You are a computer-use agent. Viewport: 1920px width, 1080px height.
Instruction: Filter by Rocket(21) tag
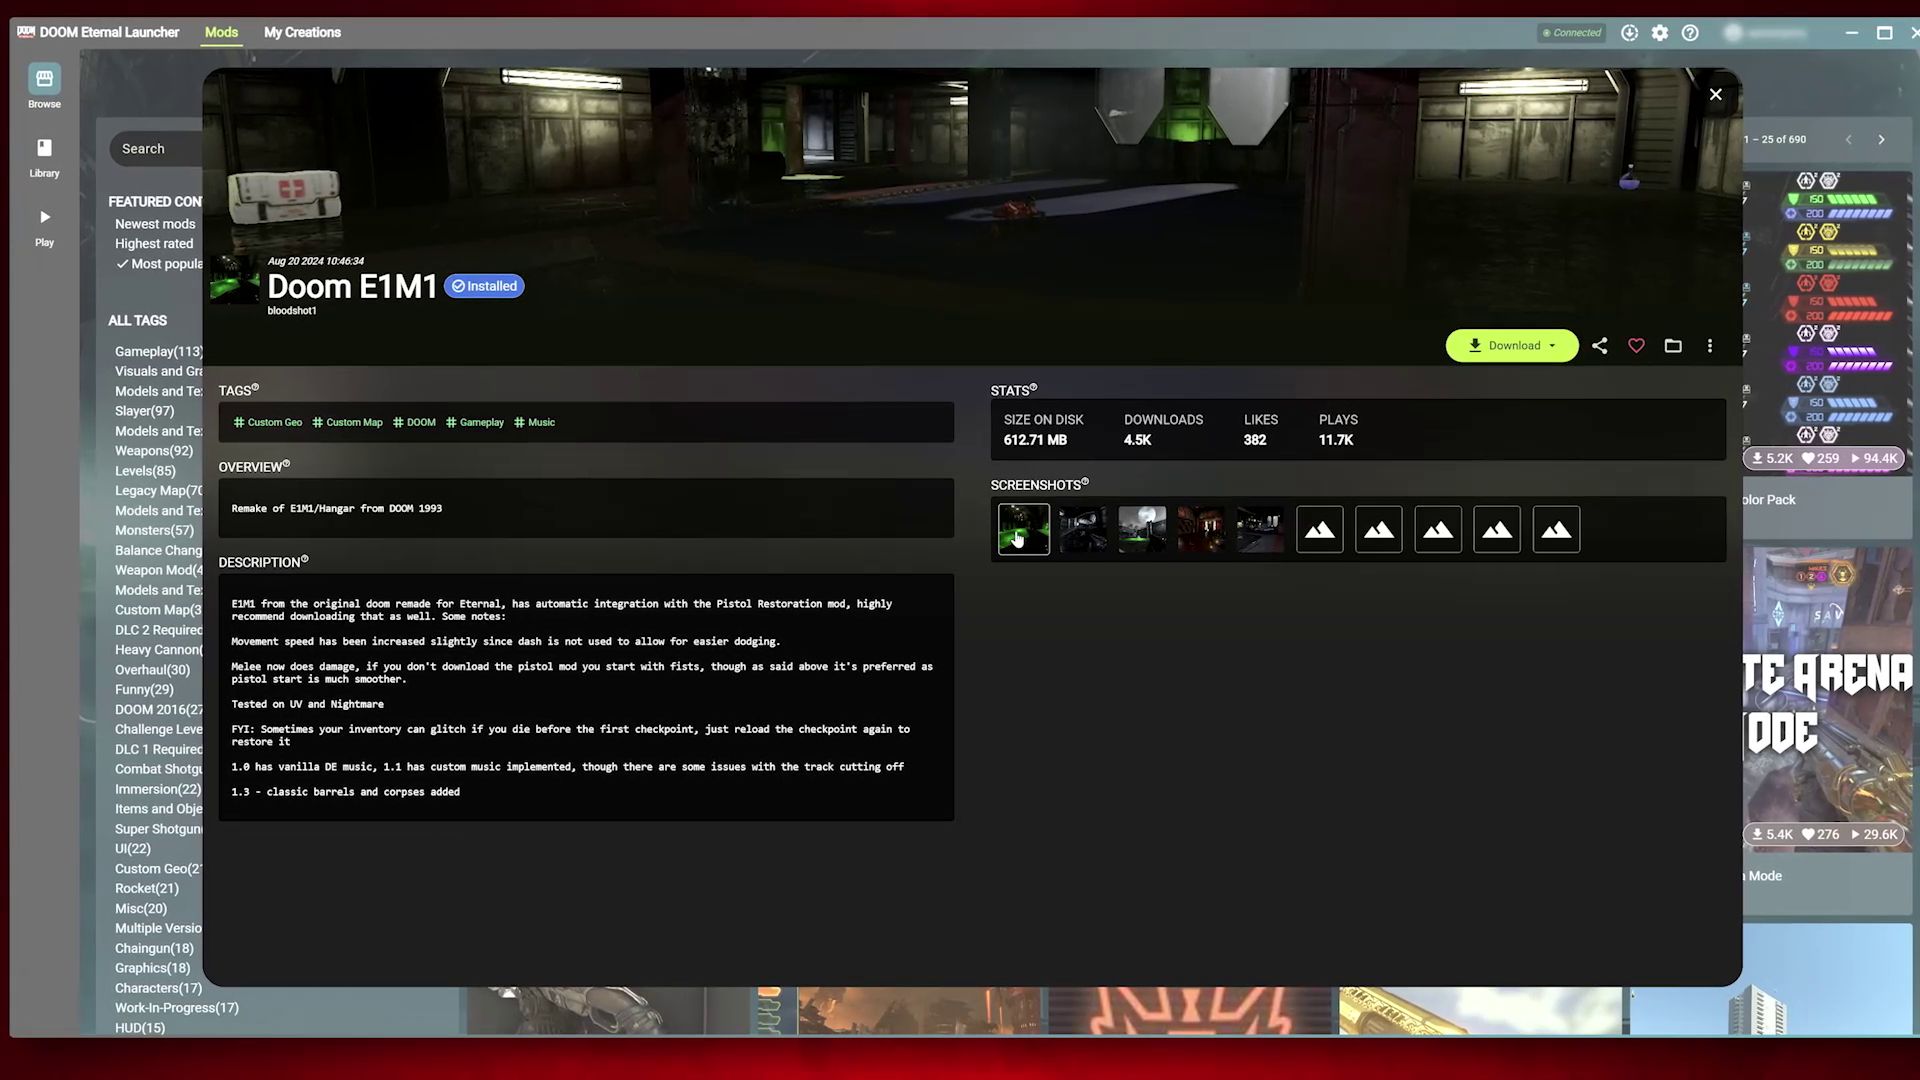[x=147, y=889]
